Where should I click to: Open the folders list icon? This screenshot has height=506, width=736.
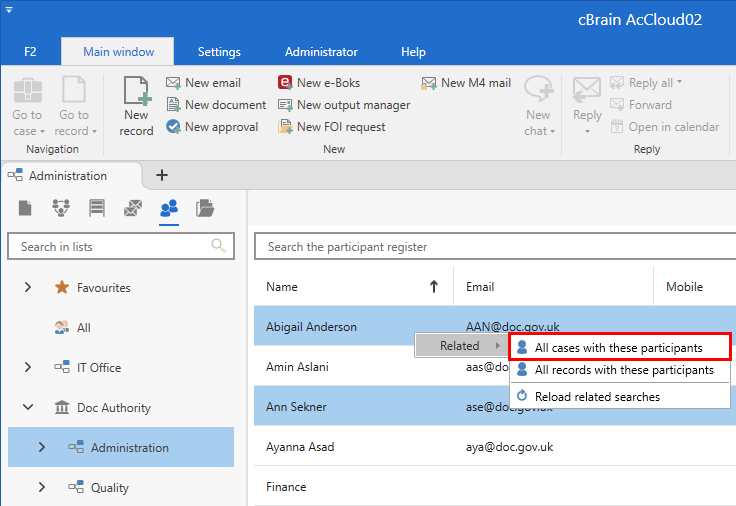[x=205, y=208]
